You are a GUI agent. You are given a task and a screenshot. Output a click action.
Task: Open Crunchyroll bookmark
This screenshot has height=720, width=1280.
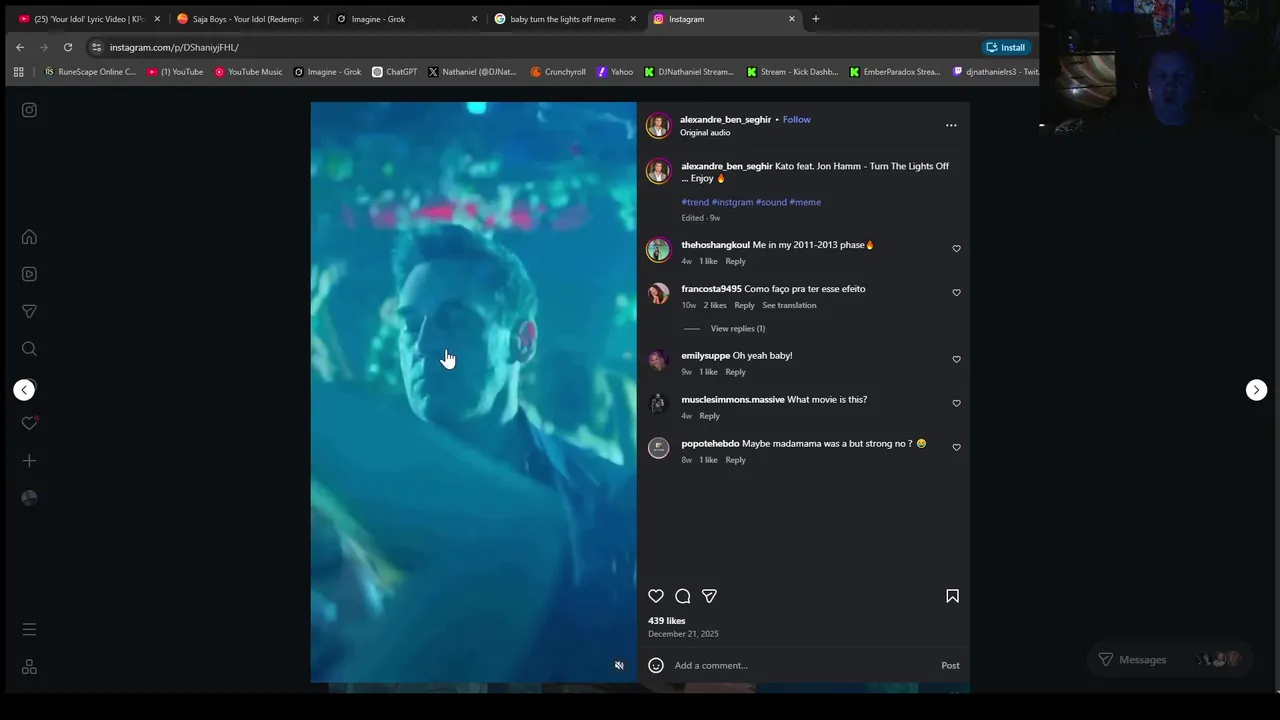pyautogui.click(x=558, y=72)
